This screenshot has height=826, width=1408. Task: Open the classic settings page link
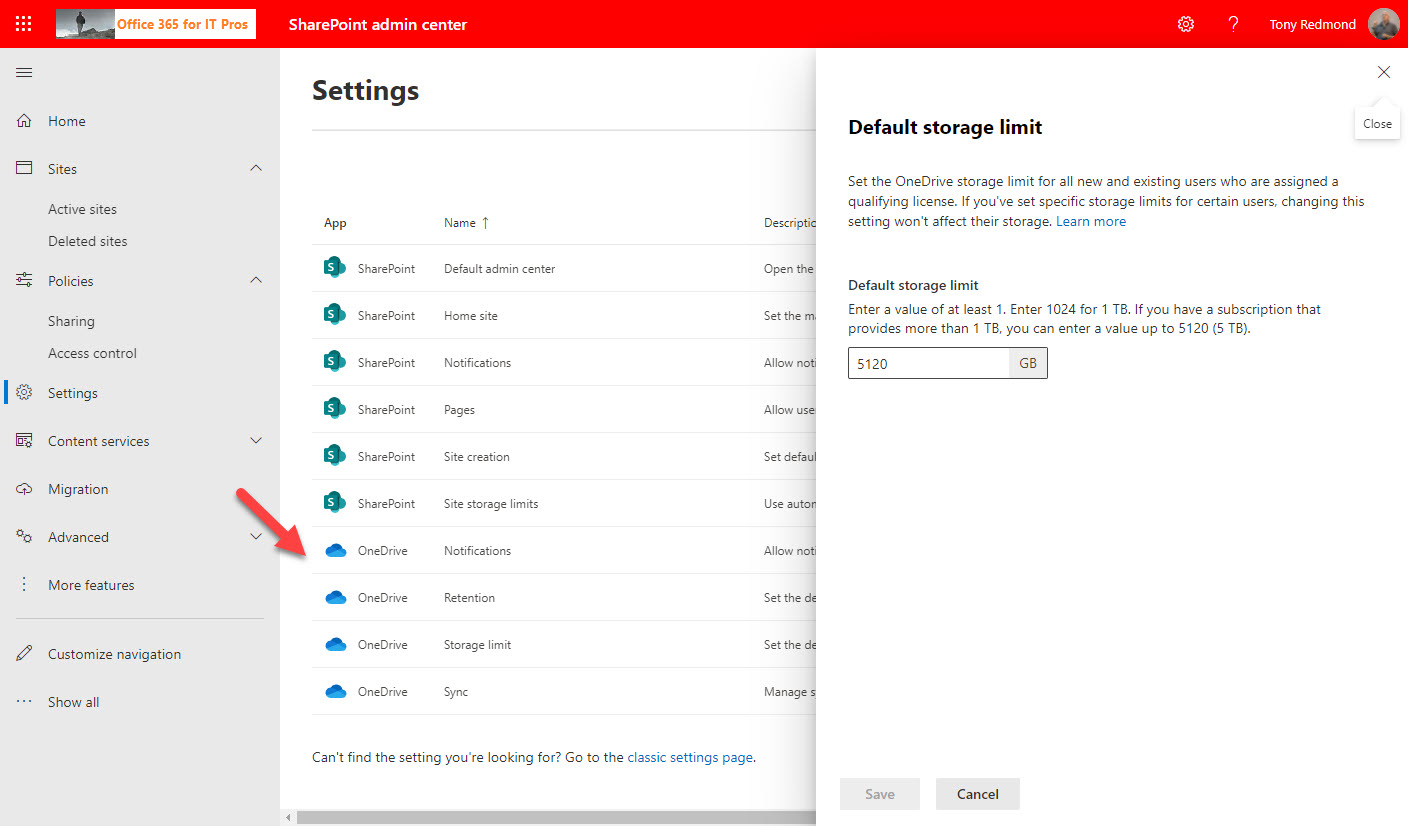click(690, 757)
